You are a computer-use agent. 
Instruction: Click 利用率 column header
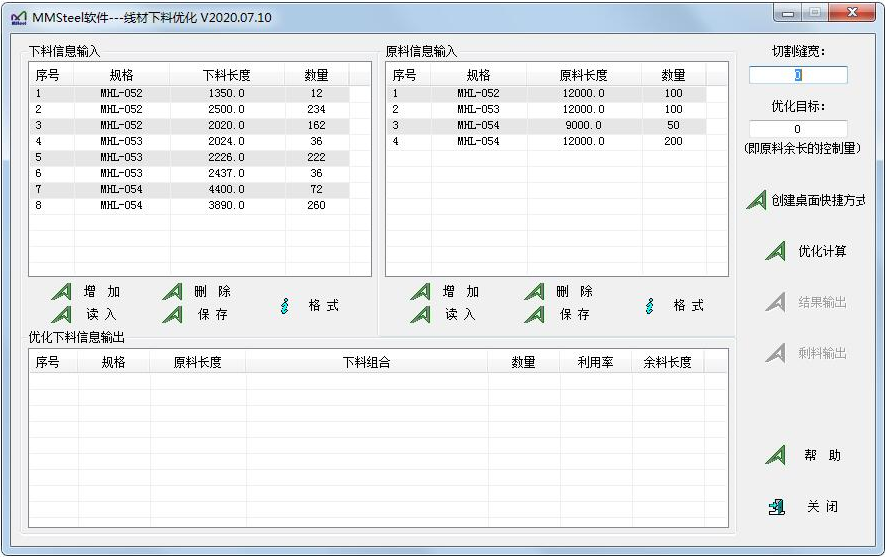(596, 362)
